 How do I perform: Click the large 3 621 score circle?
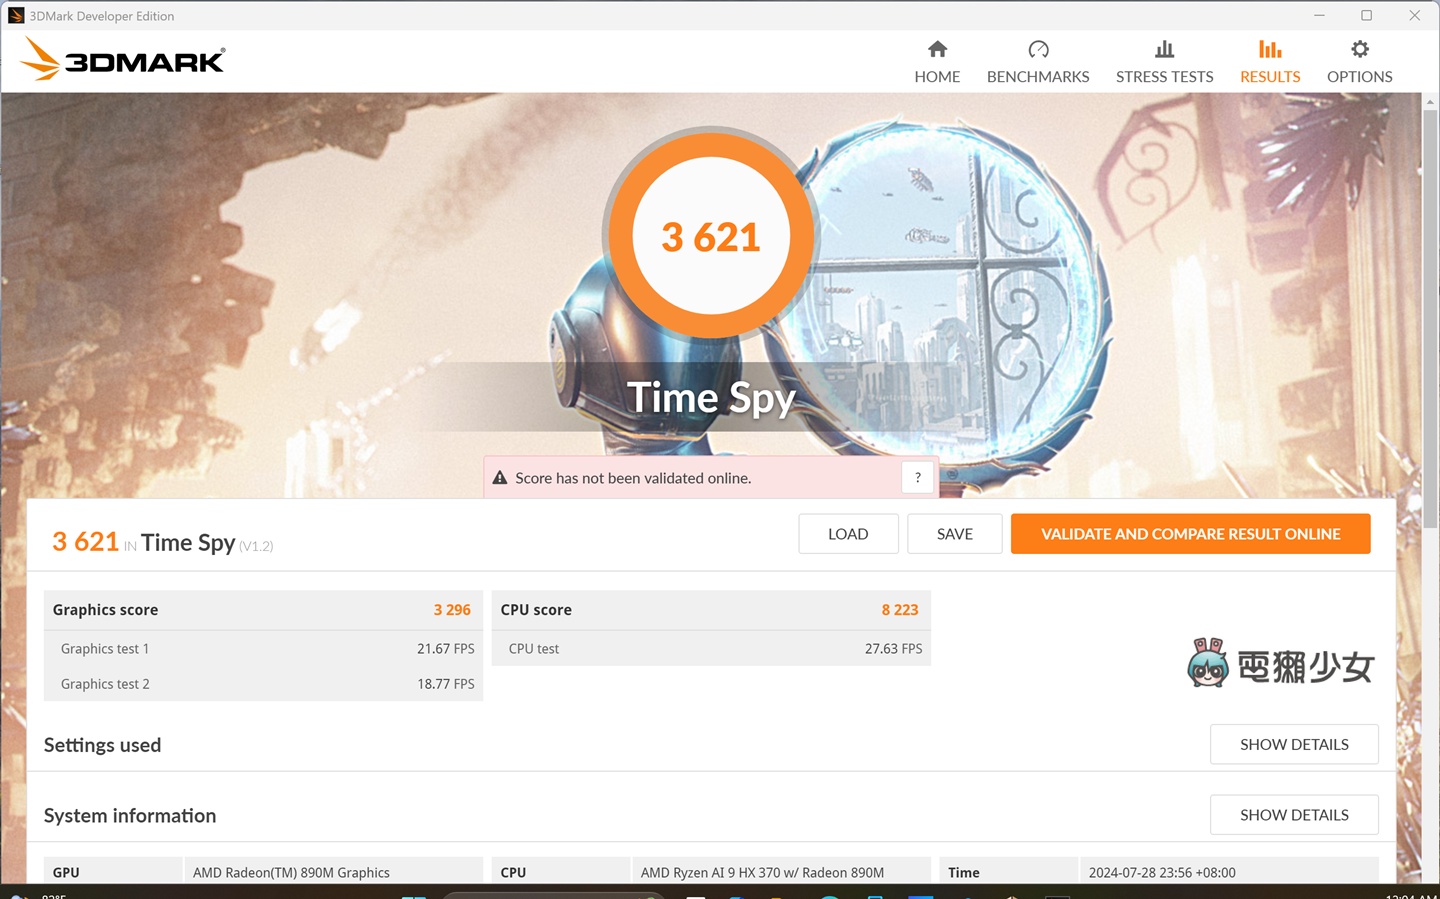[711, 237]
